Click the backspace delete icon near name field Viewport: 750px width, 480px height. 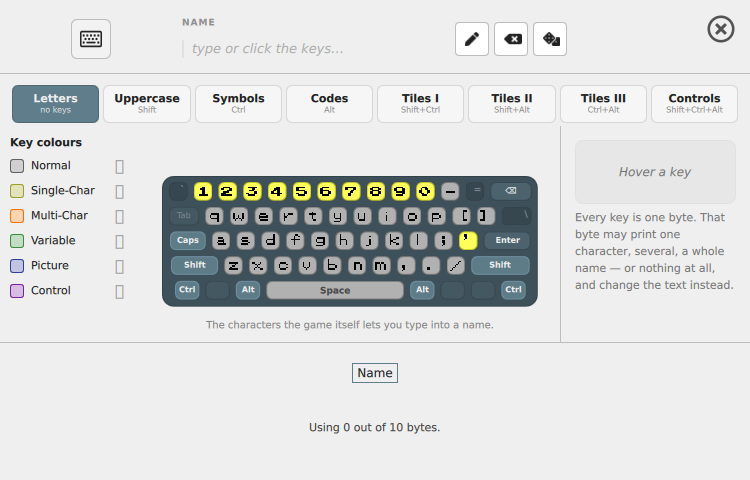click(x=511, y=39)
